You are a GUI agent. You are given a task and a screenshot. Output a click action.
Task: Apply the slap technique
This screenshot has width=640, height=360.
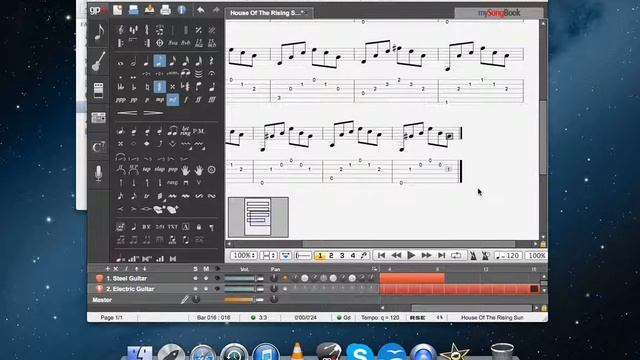(160, 169)
